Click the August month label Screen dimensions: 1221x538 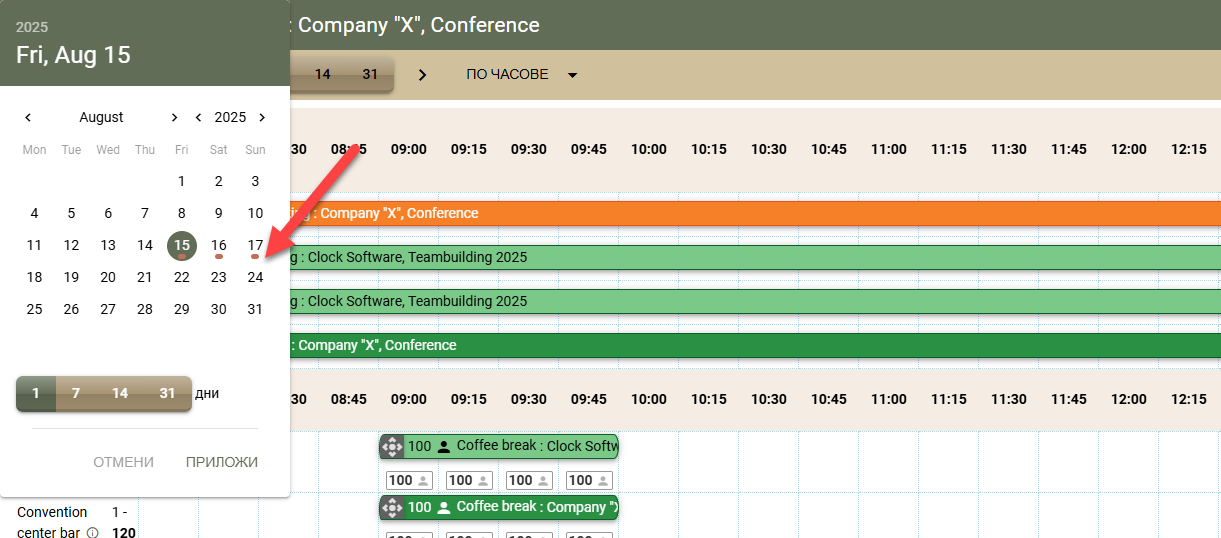[x=101, y=117]
